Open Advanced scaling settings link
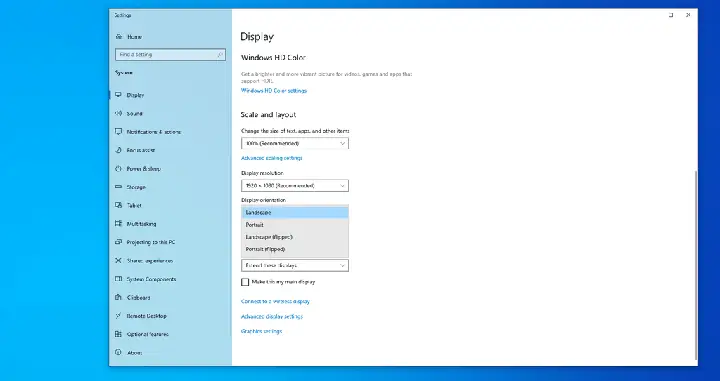Screen dimensions: 720x381 click(271, 158)
